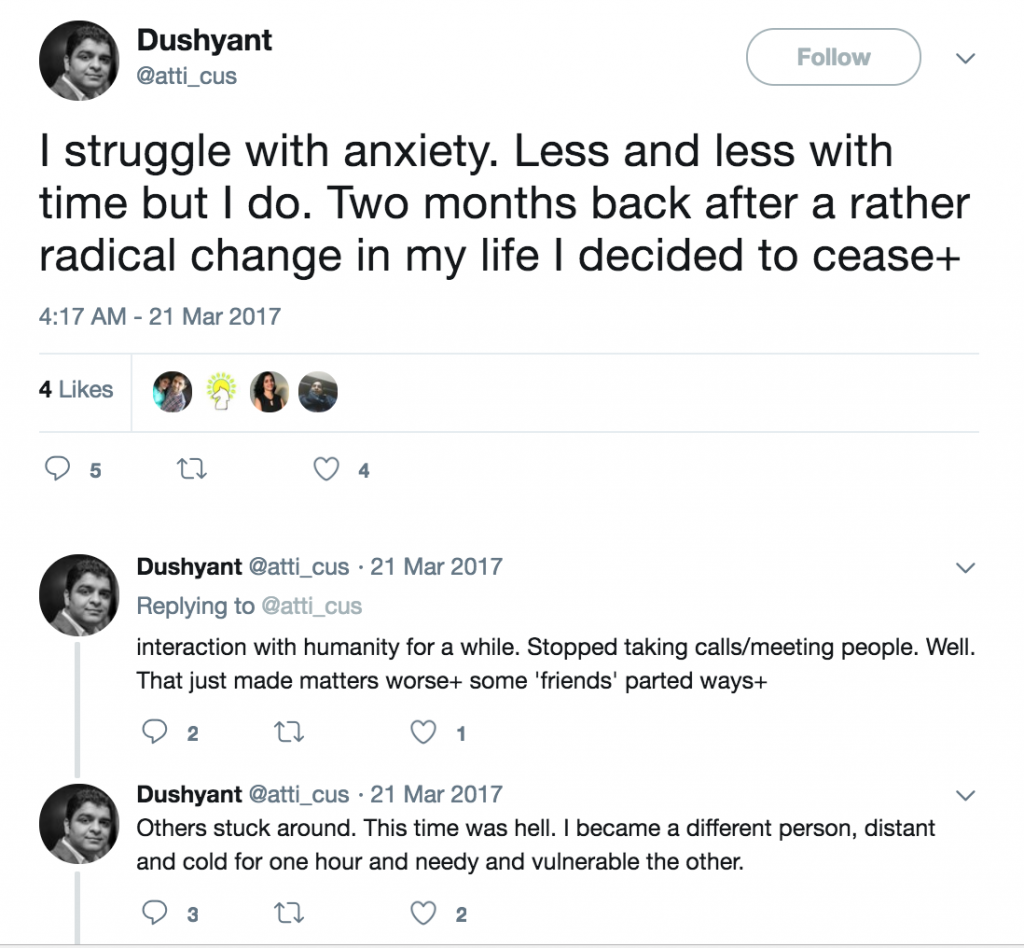Click the @atti_cus handle under header name
This screenshot has width=1024, height=948.
[187, 76]
